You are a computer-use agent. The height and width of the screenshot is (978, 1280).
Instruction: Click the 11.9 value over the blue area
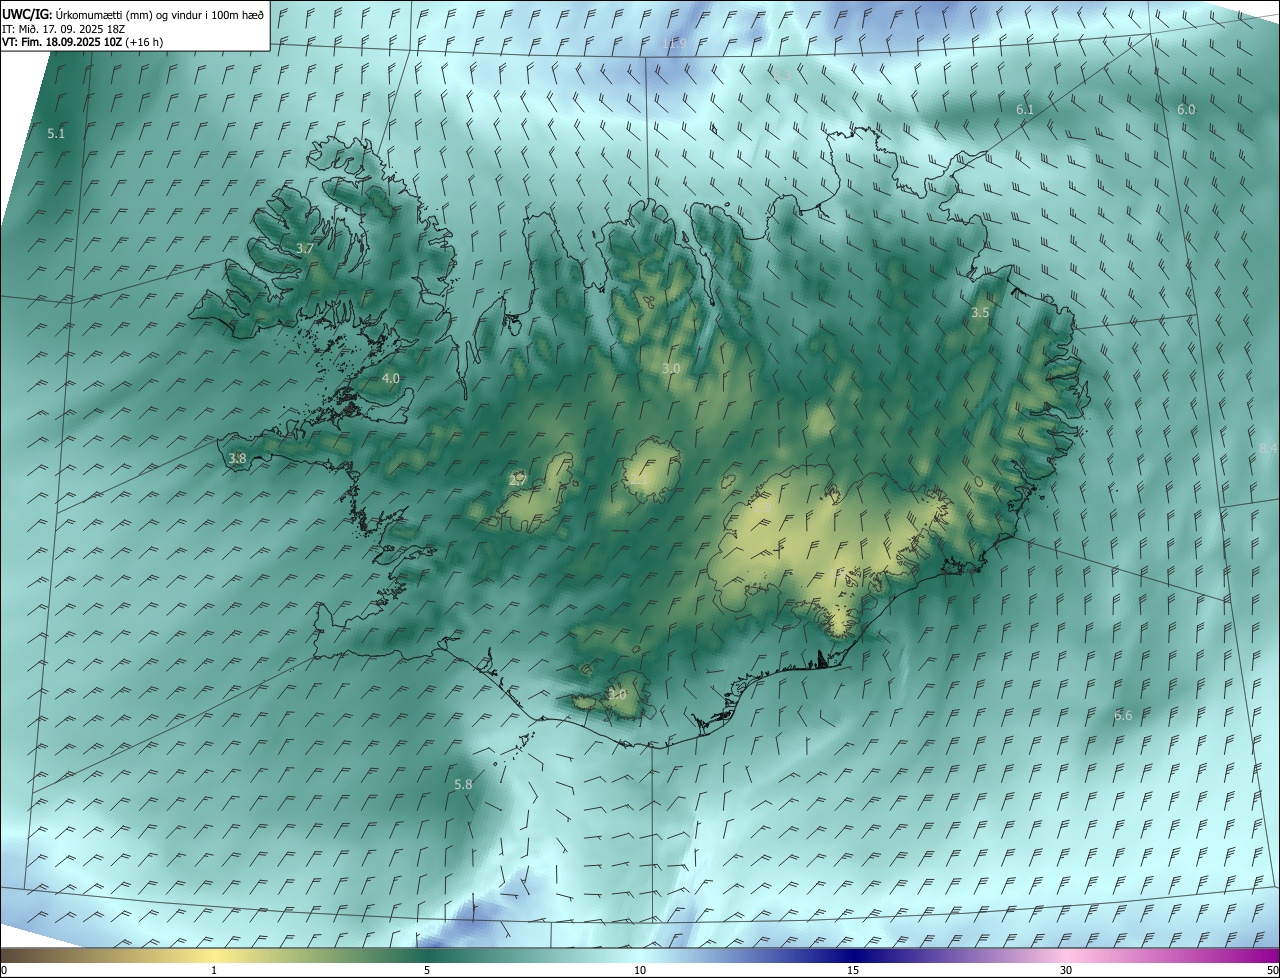click(674, 43)
